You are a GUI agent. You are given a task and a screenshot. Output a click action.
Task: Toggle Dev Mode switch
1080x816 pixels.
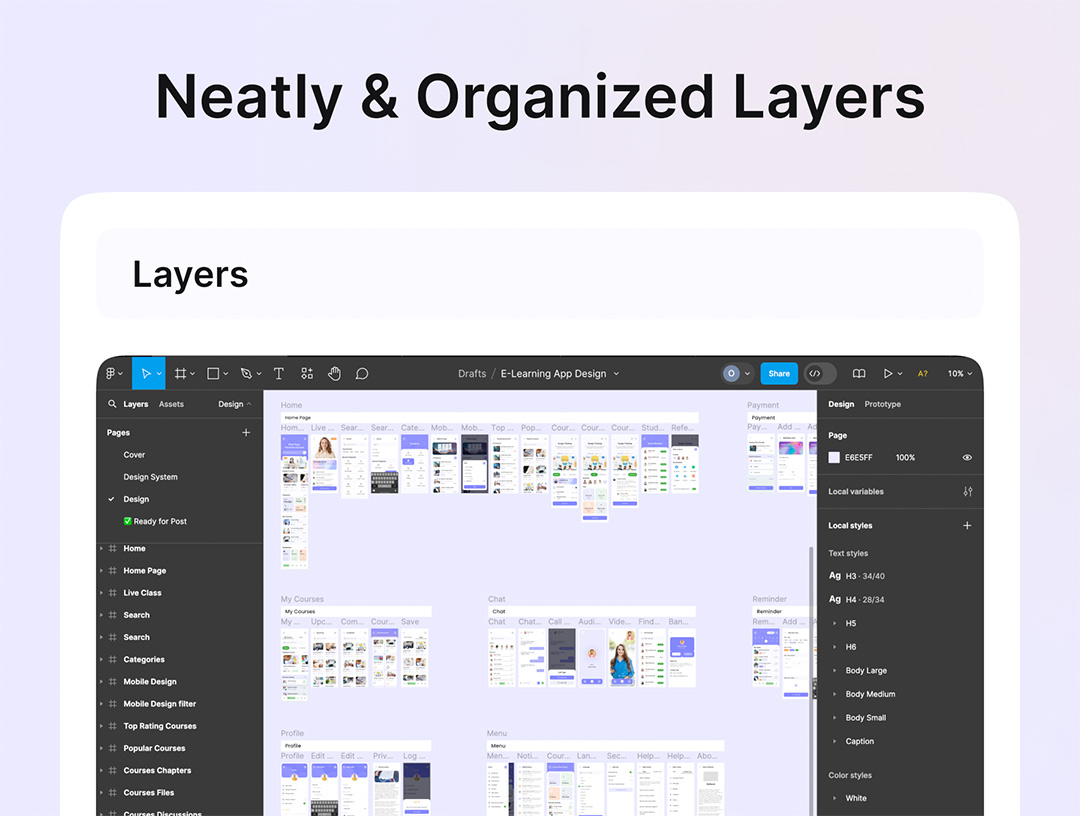[x=820, y=373]
